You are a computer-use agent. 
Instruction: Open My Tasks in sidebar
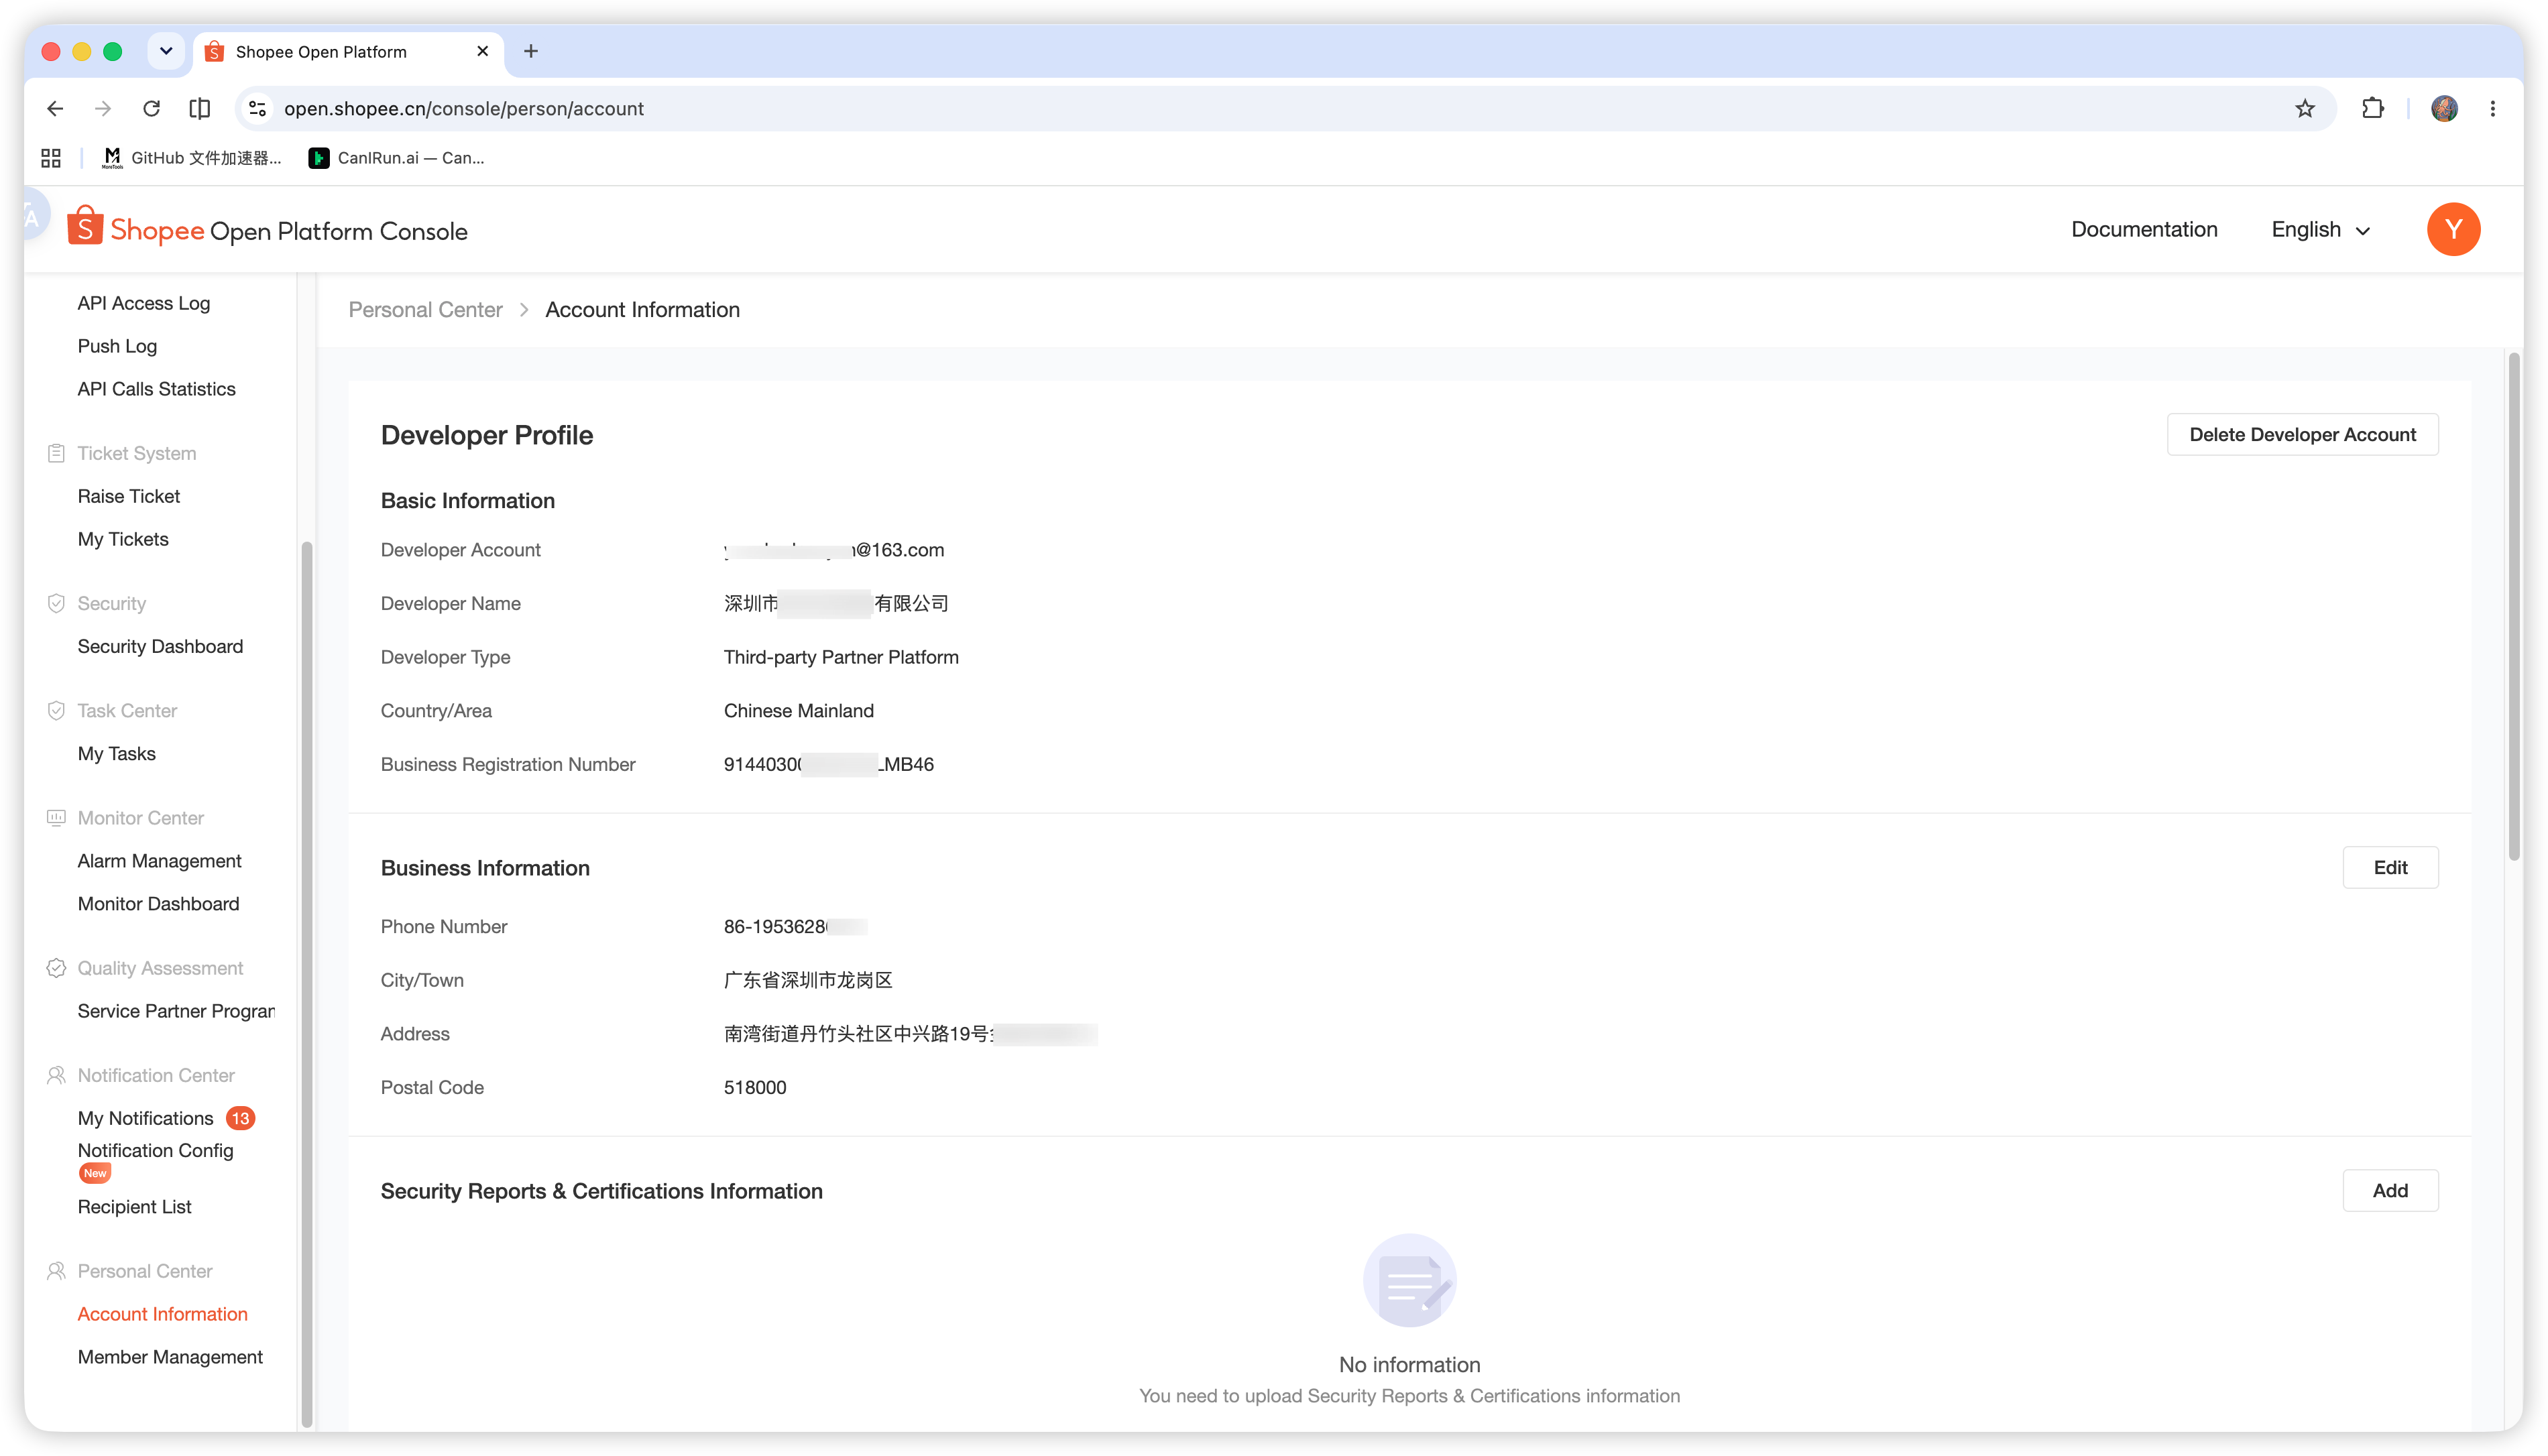coord(116,753)
